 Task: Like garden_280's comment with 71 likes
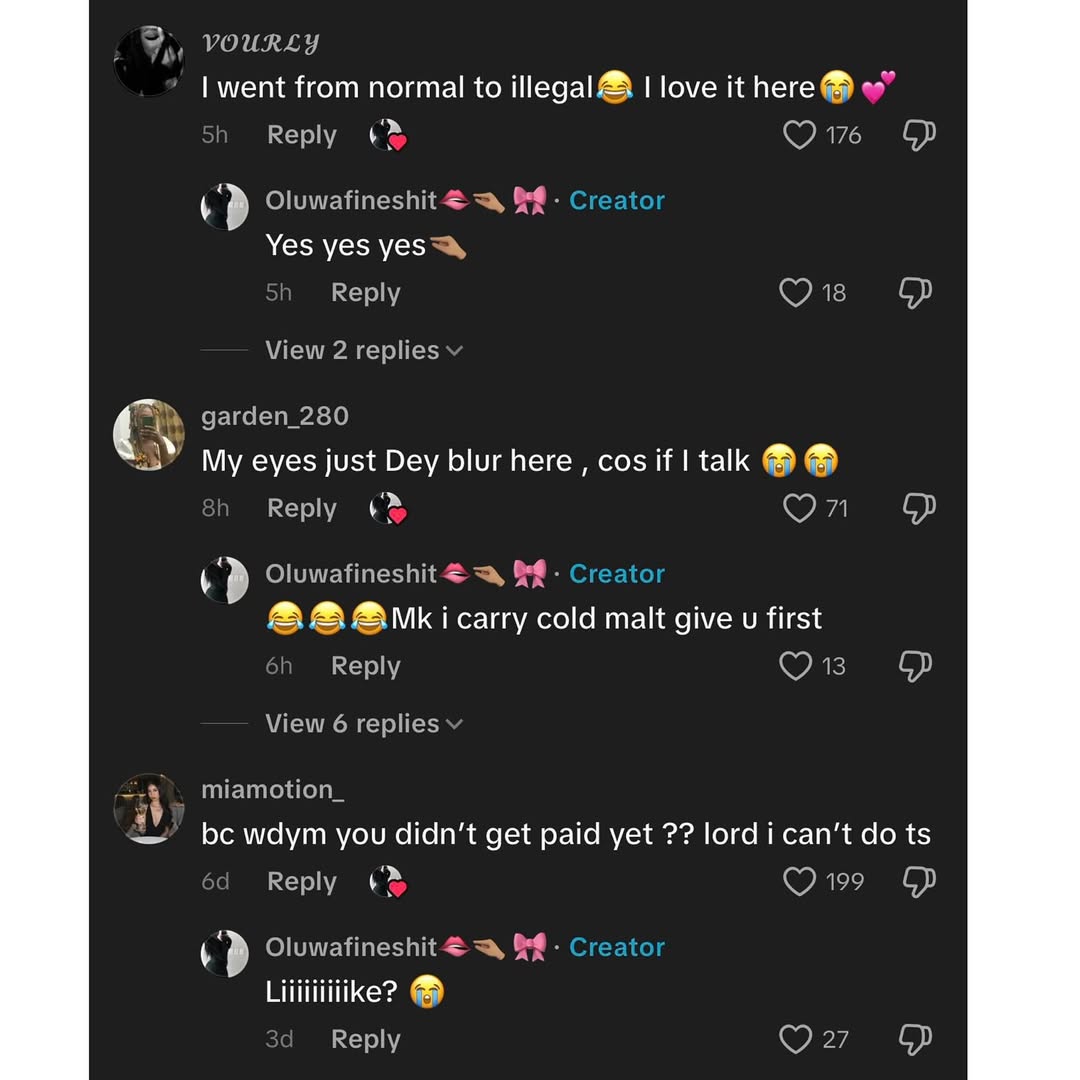[799, 509]
